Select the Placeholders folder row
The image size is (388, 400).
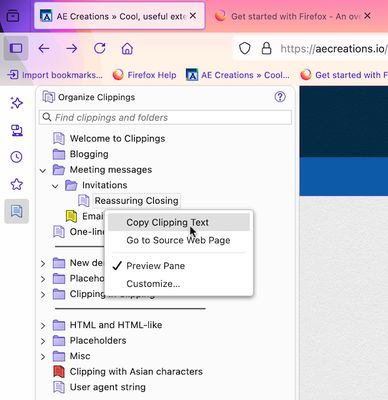pyautogui.click(x=98, y=341)
